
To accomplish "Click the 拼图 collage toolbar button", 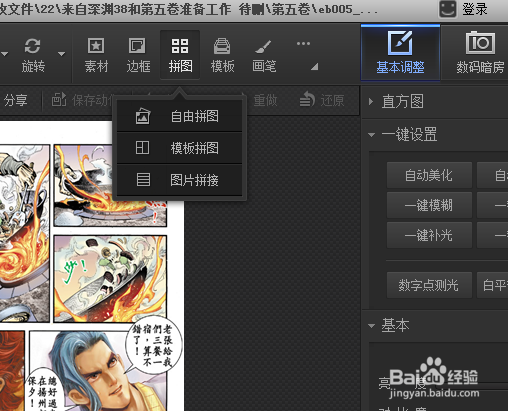I will tap(180, 55).
